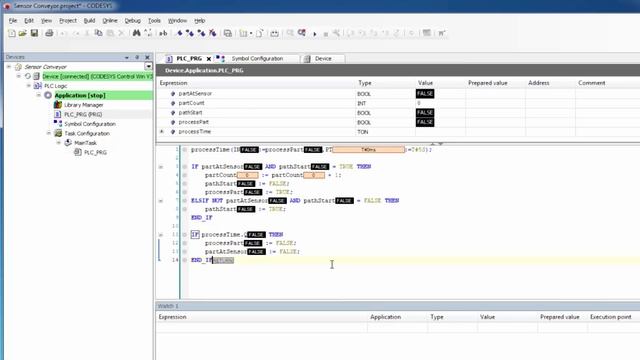Screen dimensions: 640x360
Task: Click the Watch 1 panel title
Action: (168, 306)
